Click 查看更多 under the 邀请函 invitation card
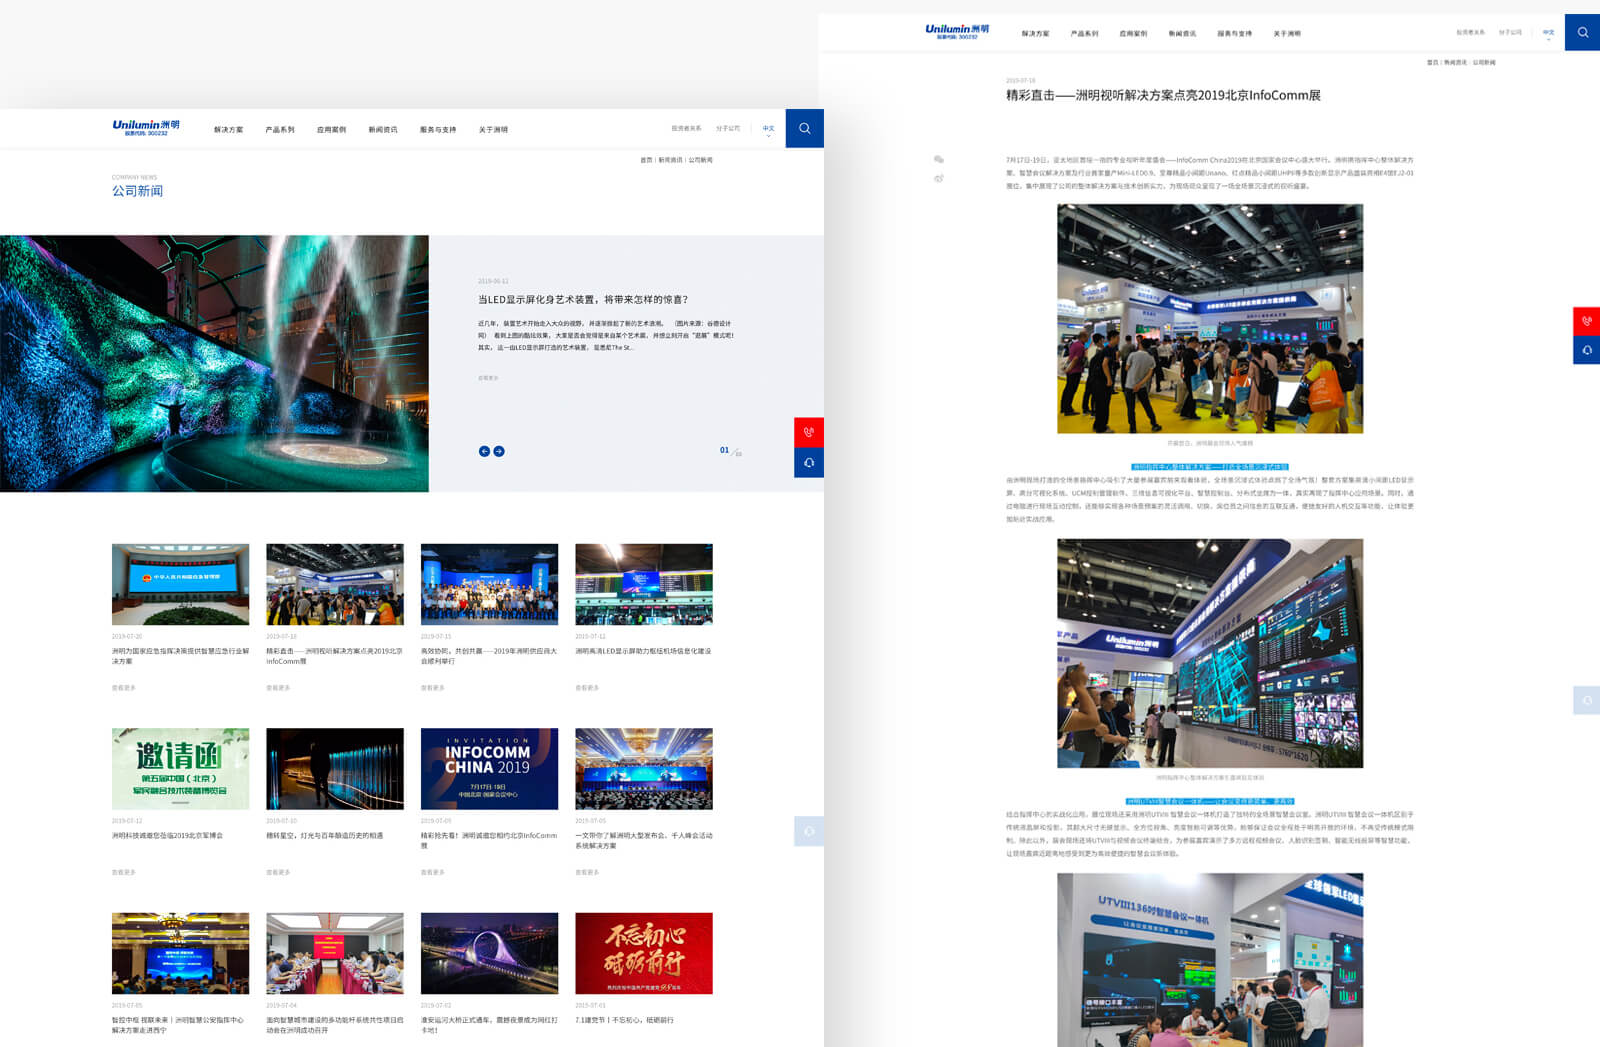The width and height of the screenshot is (1600, 1047). pos(124,873)
